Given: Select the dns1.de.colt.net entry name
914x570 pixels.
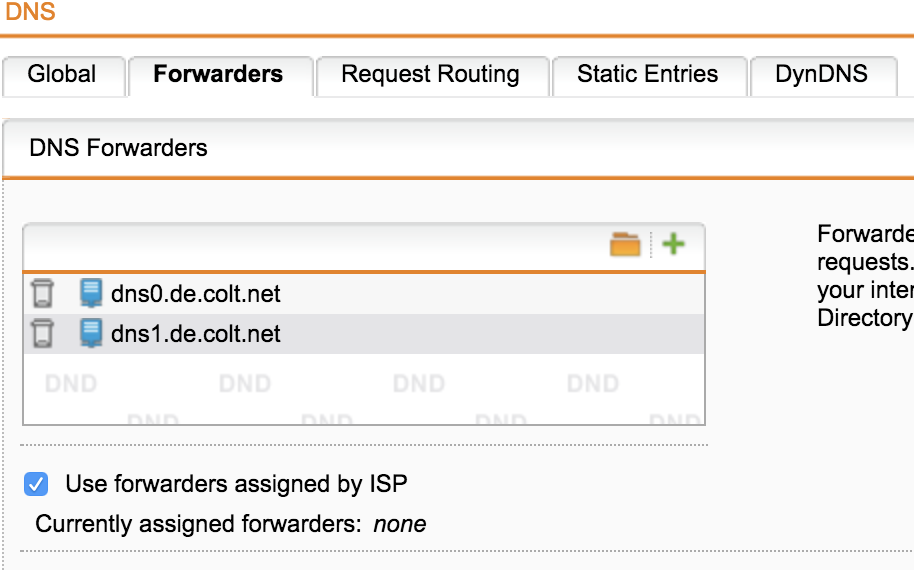Looking at the screenshot, I should tap(196, 334).
